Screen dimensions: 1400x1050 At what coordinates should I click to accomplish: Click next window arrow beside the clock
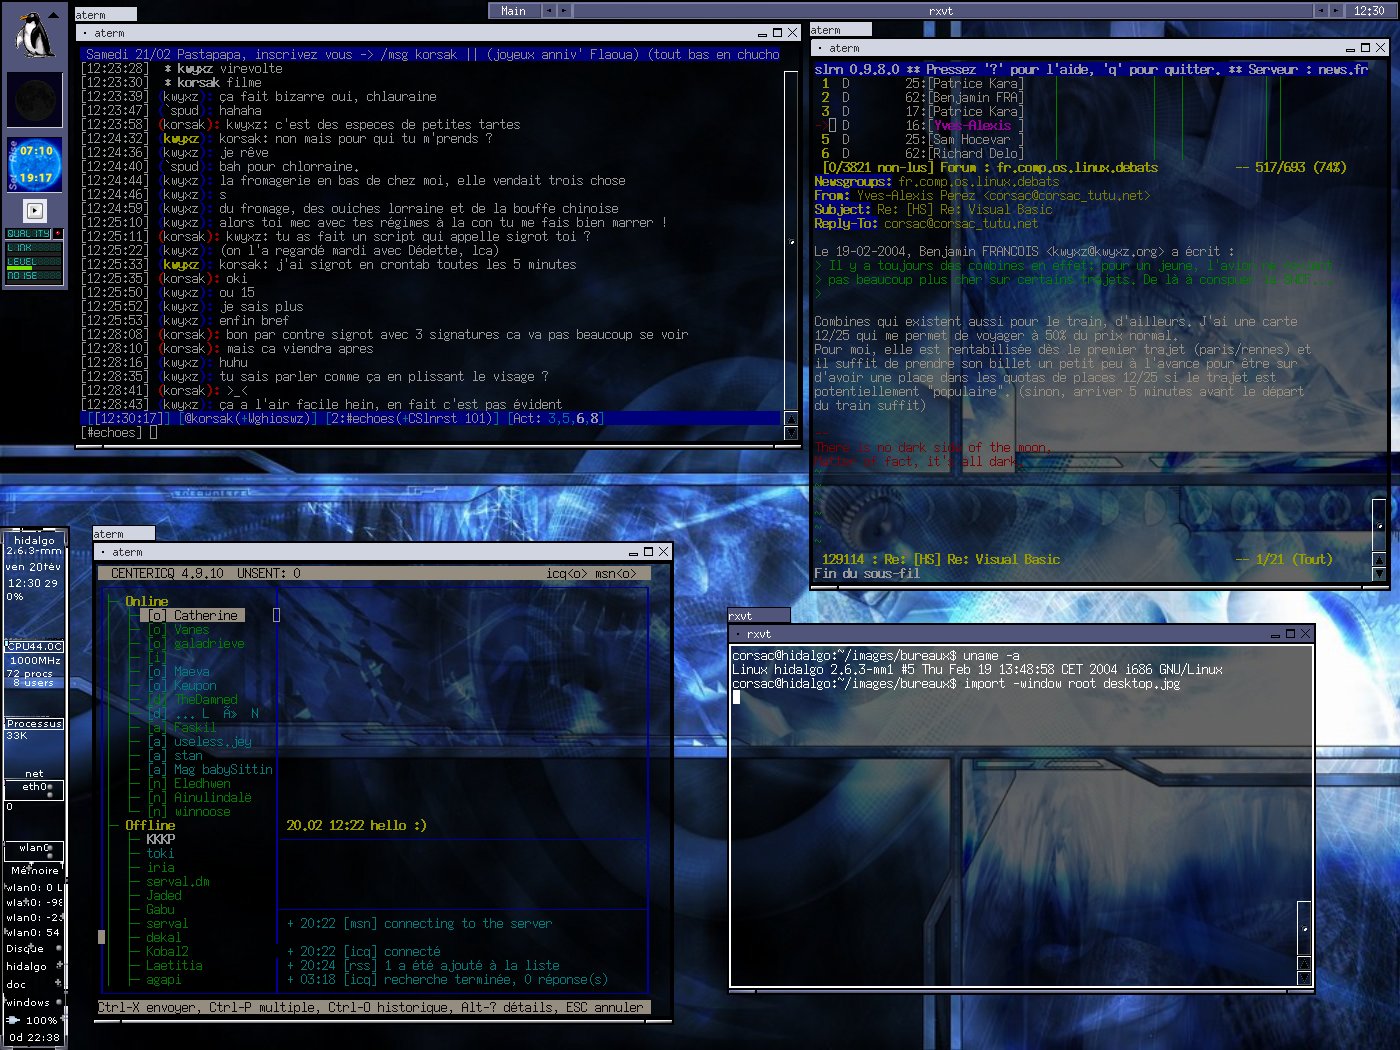pos(1337,11)
